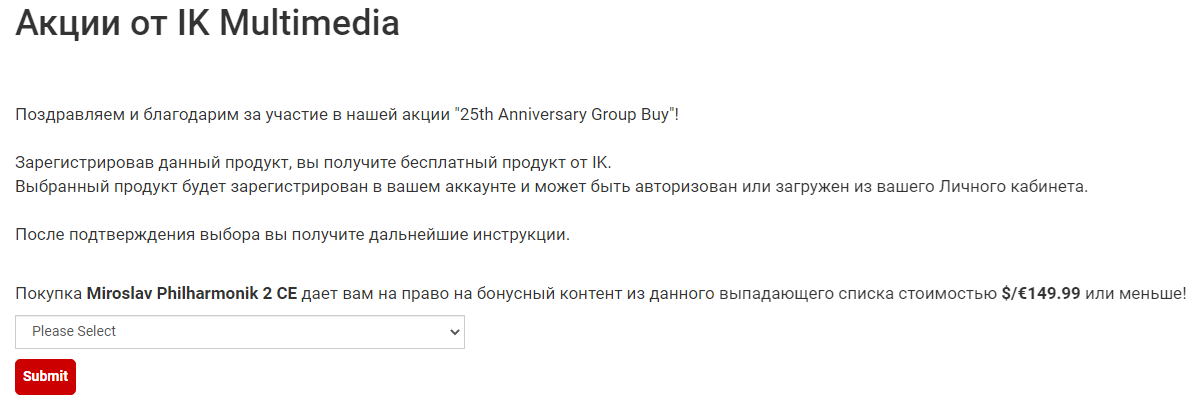Click the bold $/€149.99 price

1040,294
